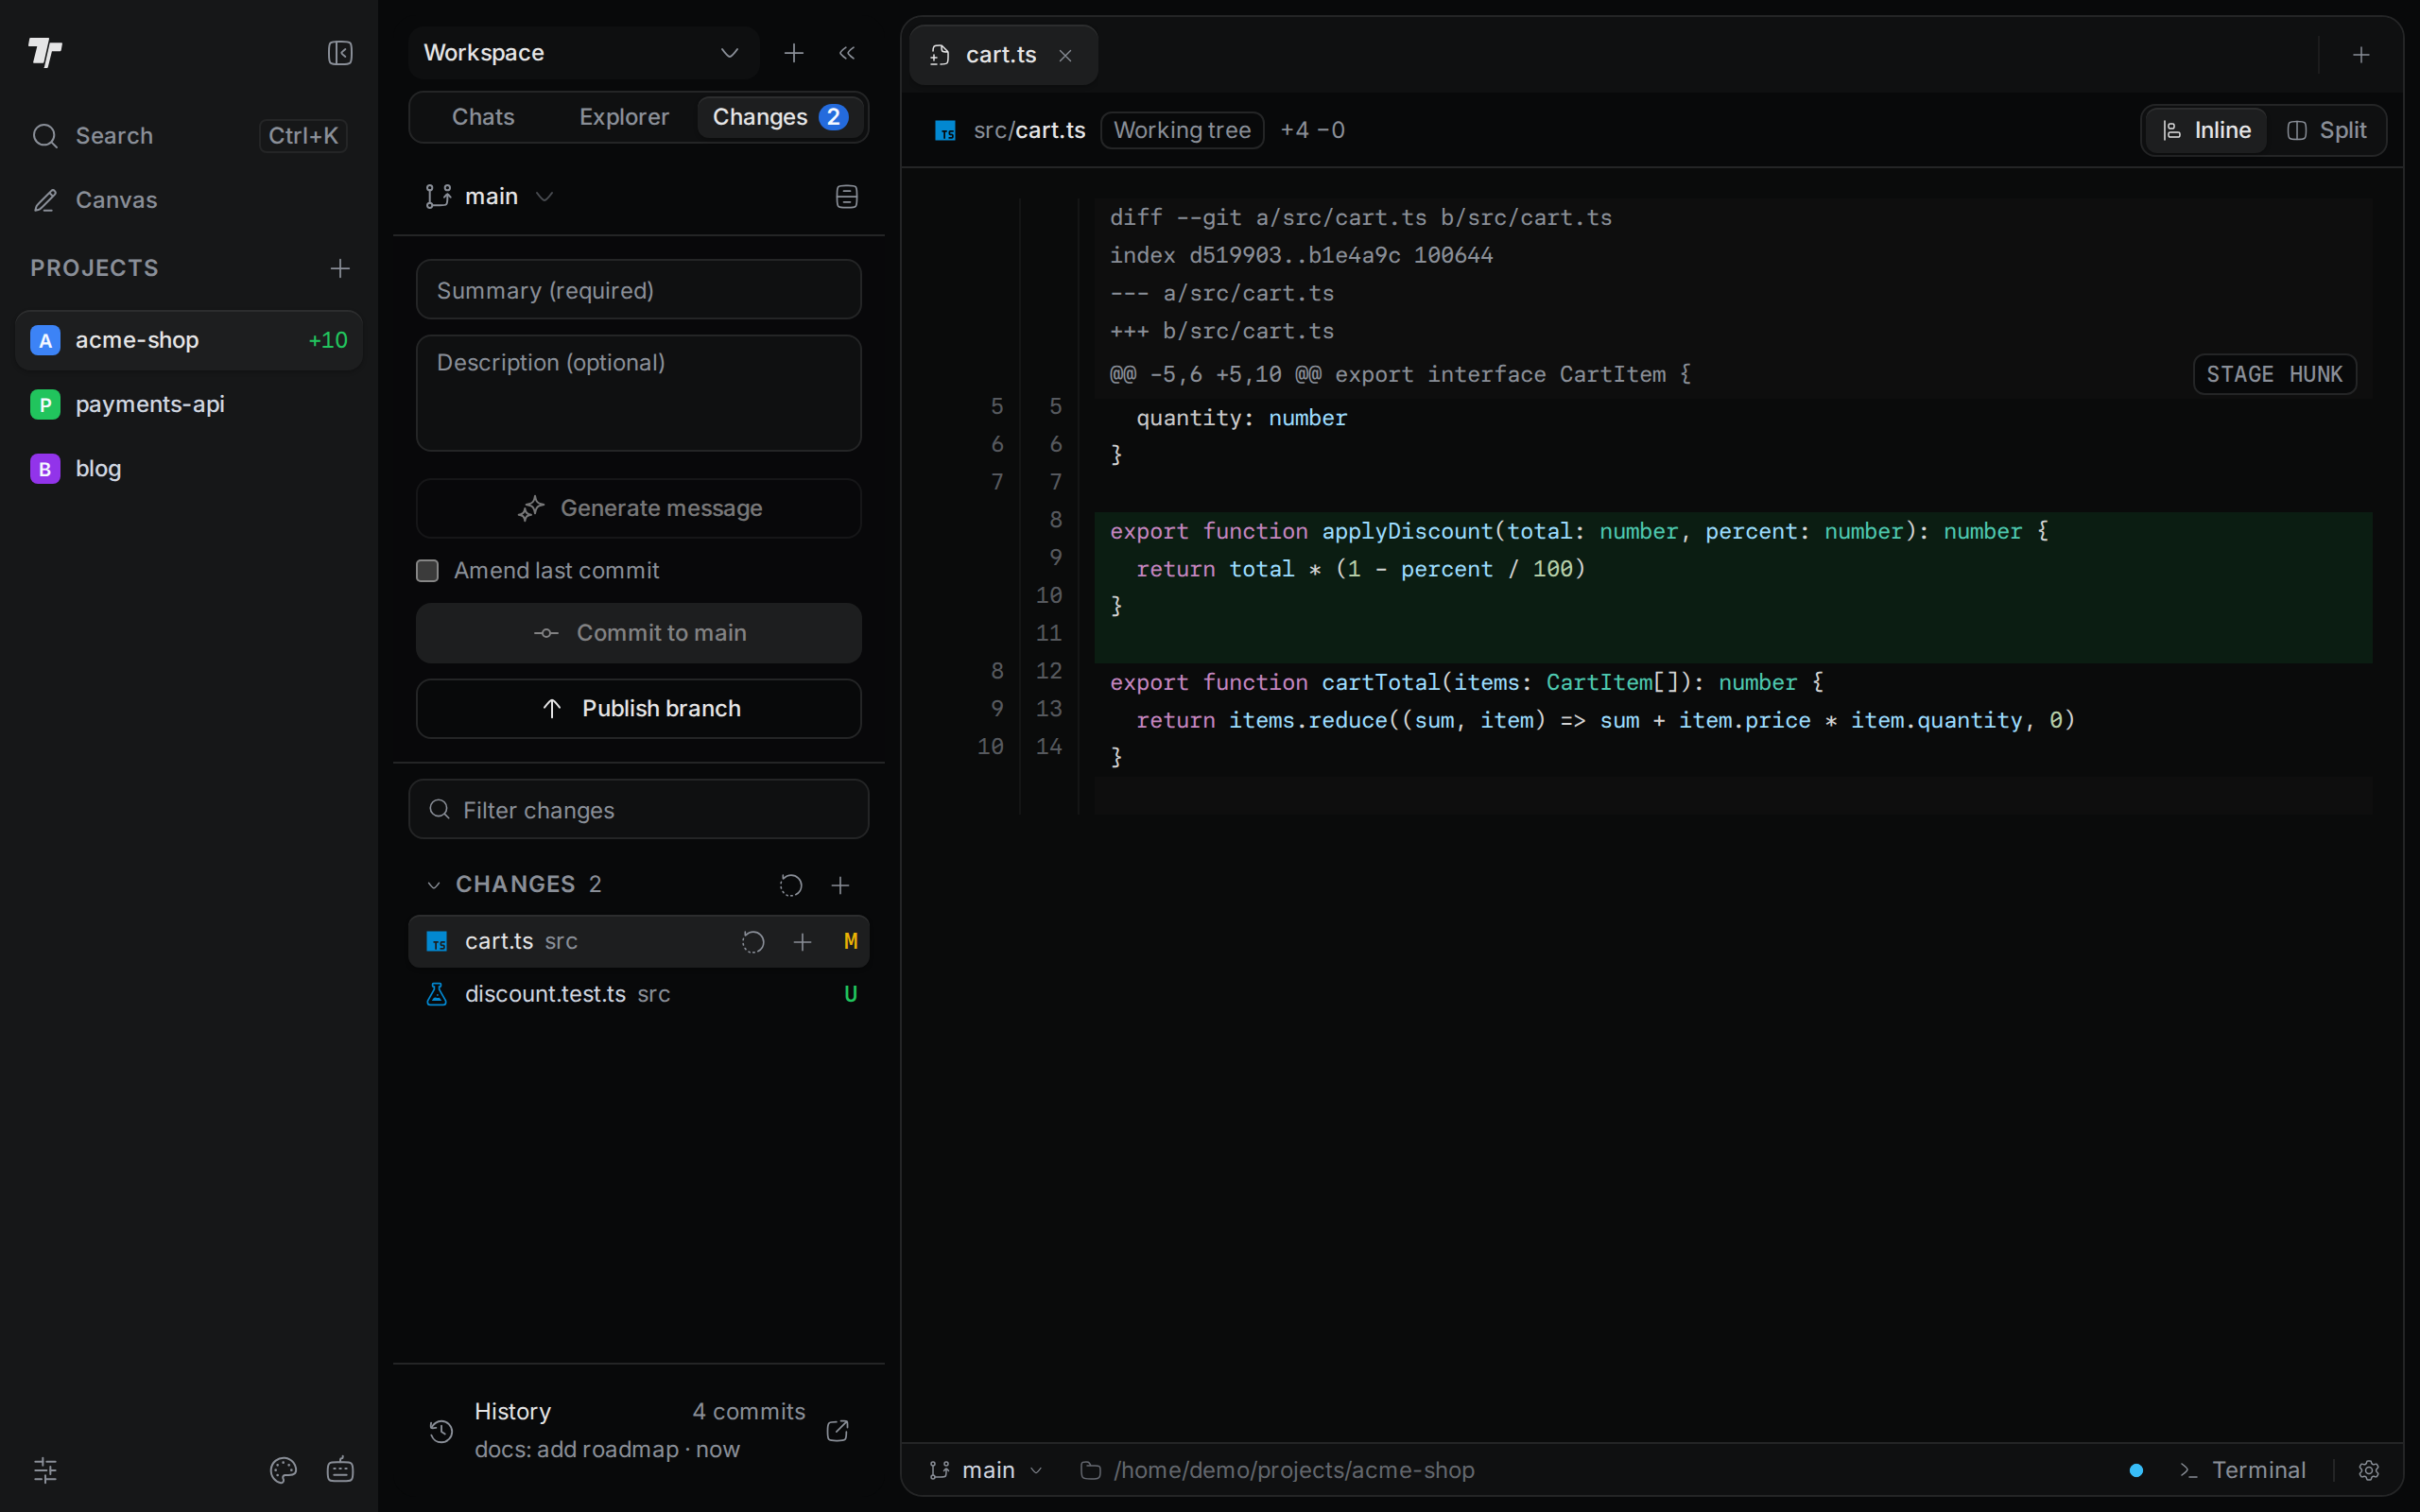Click Generate message button
The width and height of the screenshot is (2420, 1512).
point(638,508)
